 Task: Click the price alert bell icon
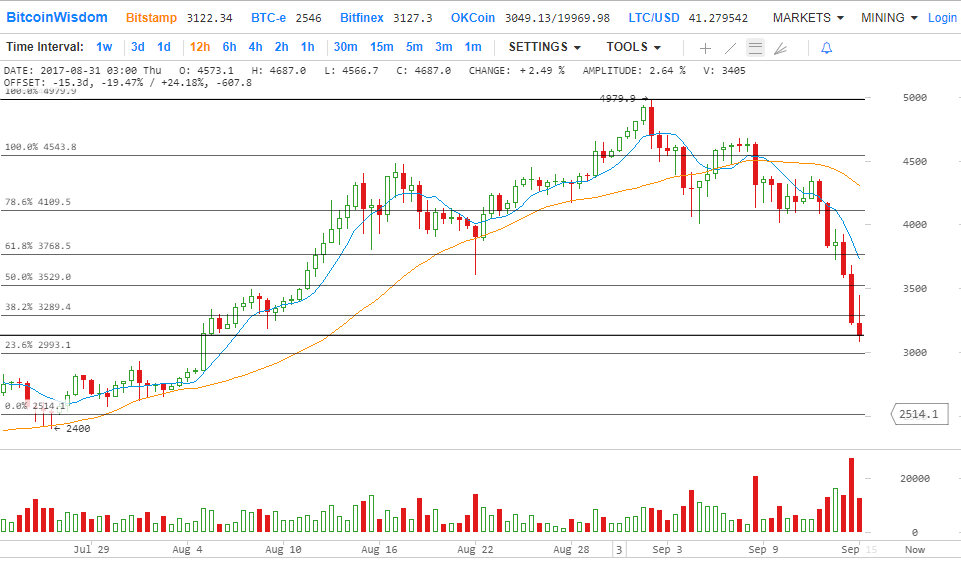click(x=825, y=48)
